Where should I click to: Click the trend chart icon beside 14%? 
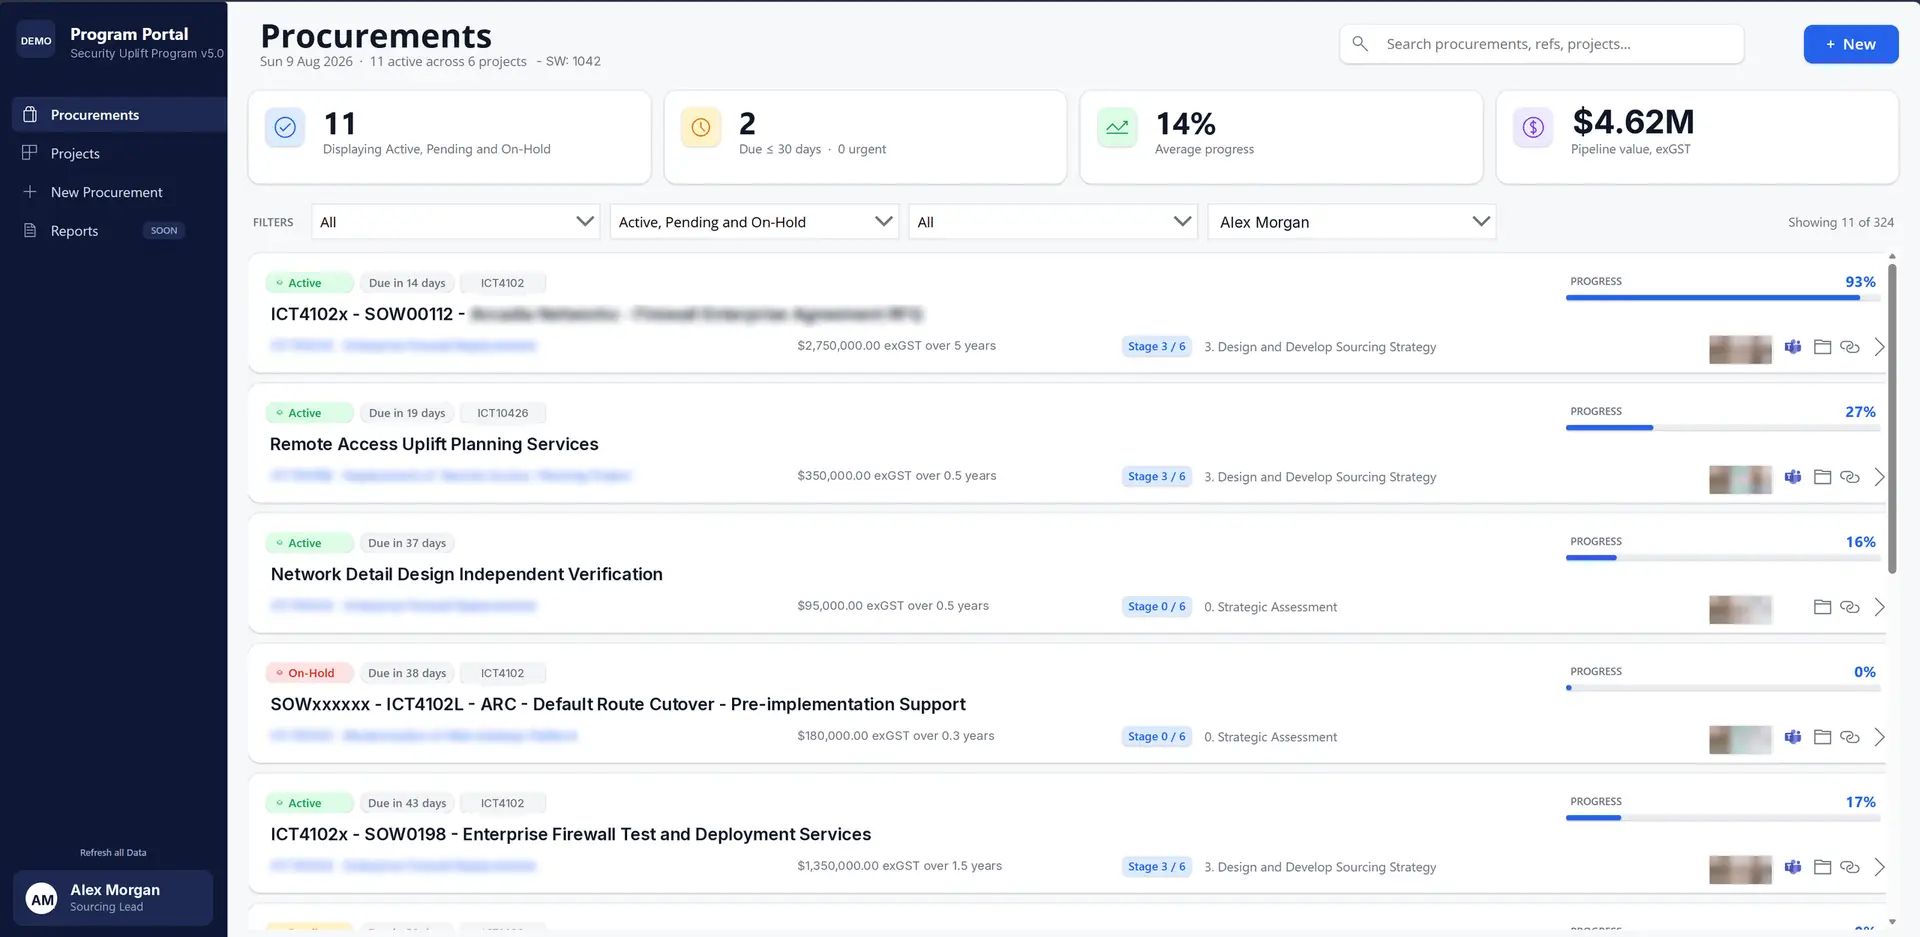[x=1117, y=128]
